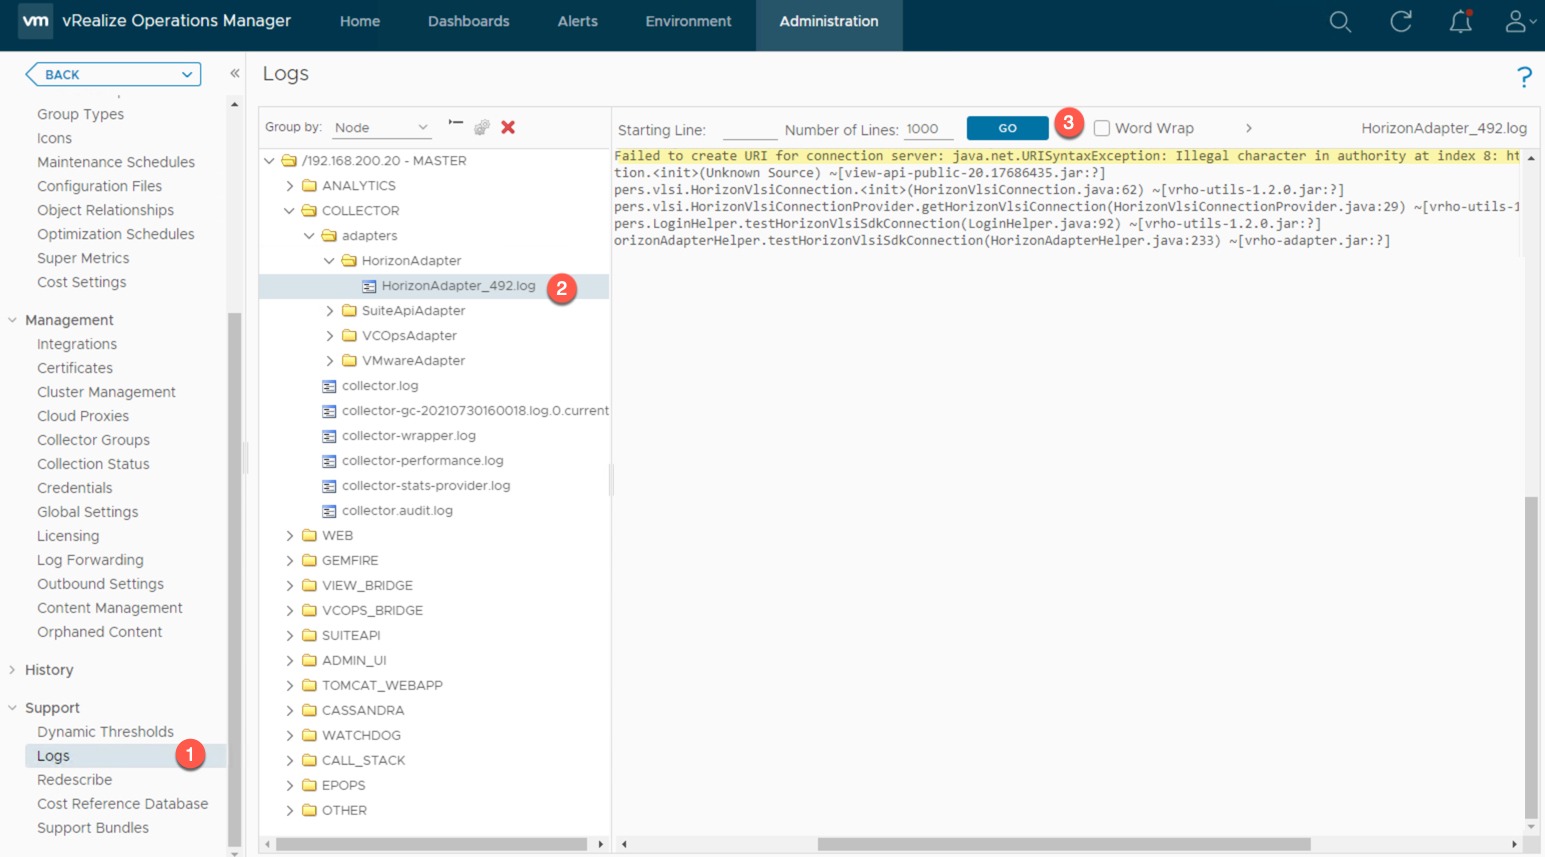Toggle the Word Wrap checkbox
Screen dimensions: 1545x857
pos(1102,128)
